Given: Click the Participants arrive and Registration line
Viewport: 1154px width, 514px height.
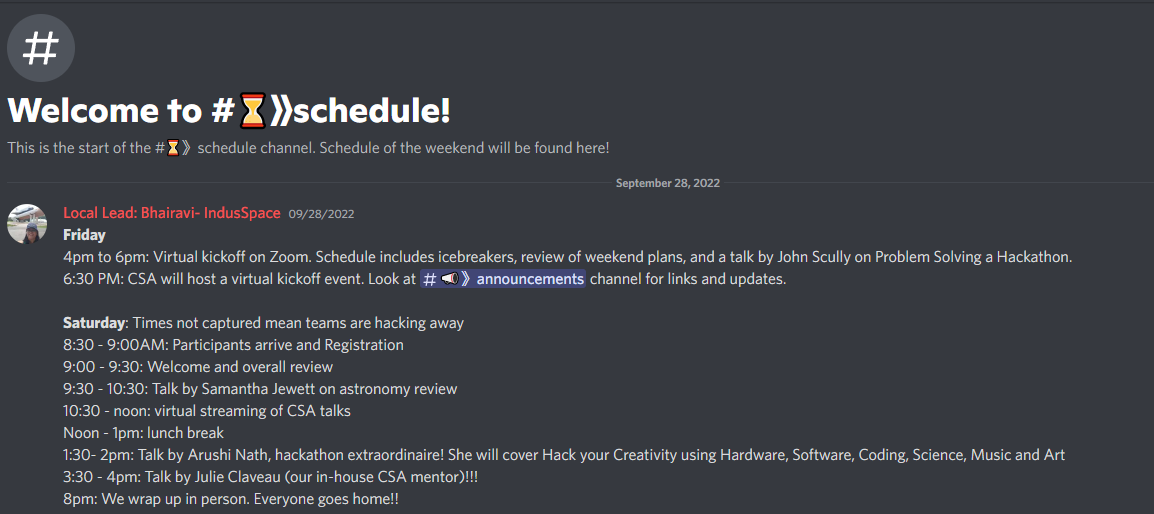Looking at the screenshot, I should [x=233, y=345].
